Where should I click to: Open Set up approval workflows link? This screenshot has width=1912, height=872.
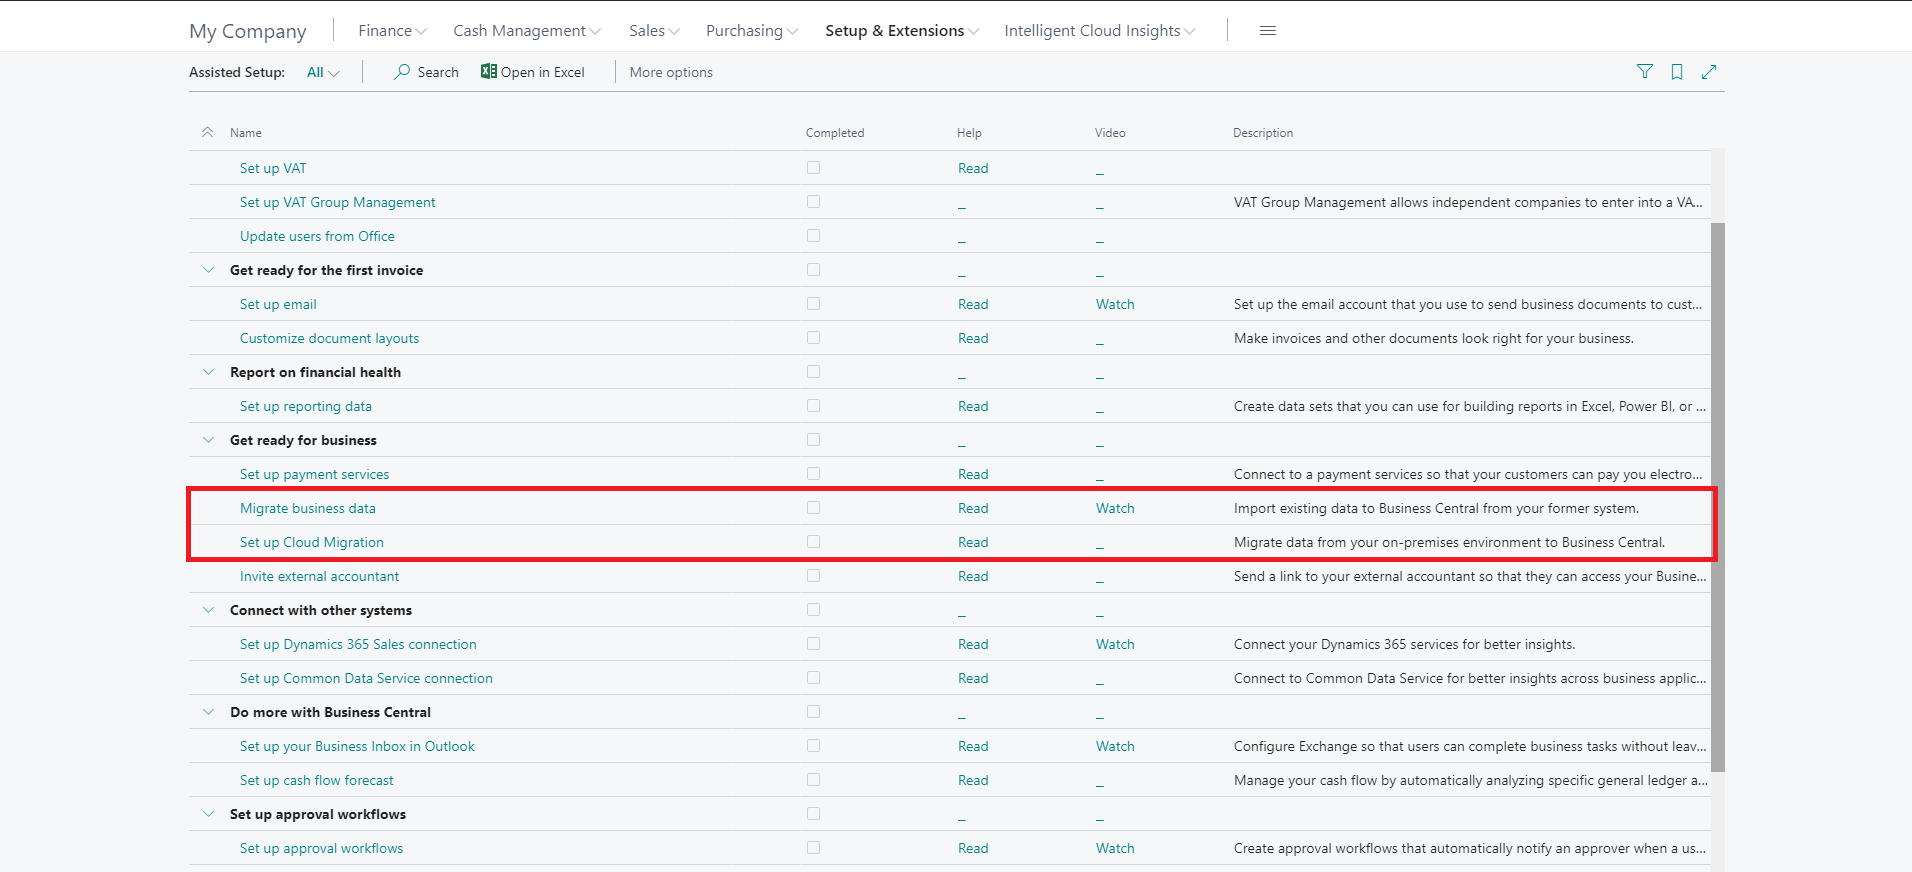pyautogui.click(x=322, y=848)
